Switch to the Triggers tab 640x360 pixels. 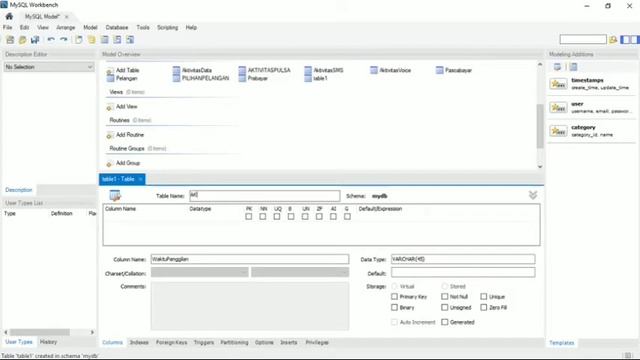pos(204,342)
